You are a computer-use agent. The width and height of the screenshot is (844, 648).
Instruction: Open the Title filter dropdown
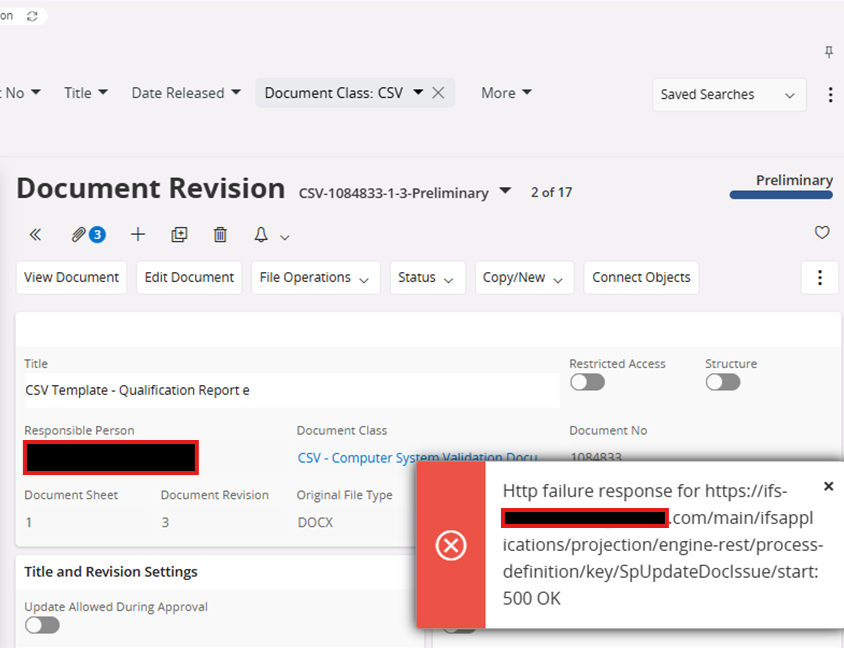pyautogui.click(x=86, y=93)
